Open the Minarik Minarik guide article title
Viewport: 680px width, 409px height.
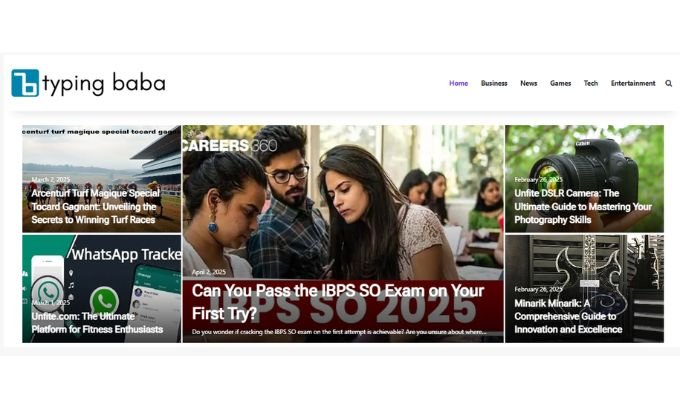pyautogui.click(x=568, y=316)
